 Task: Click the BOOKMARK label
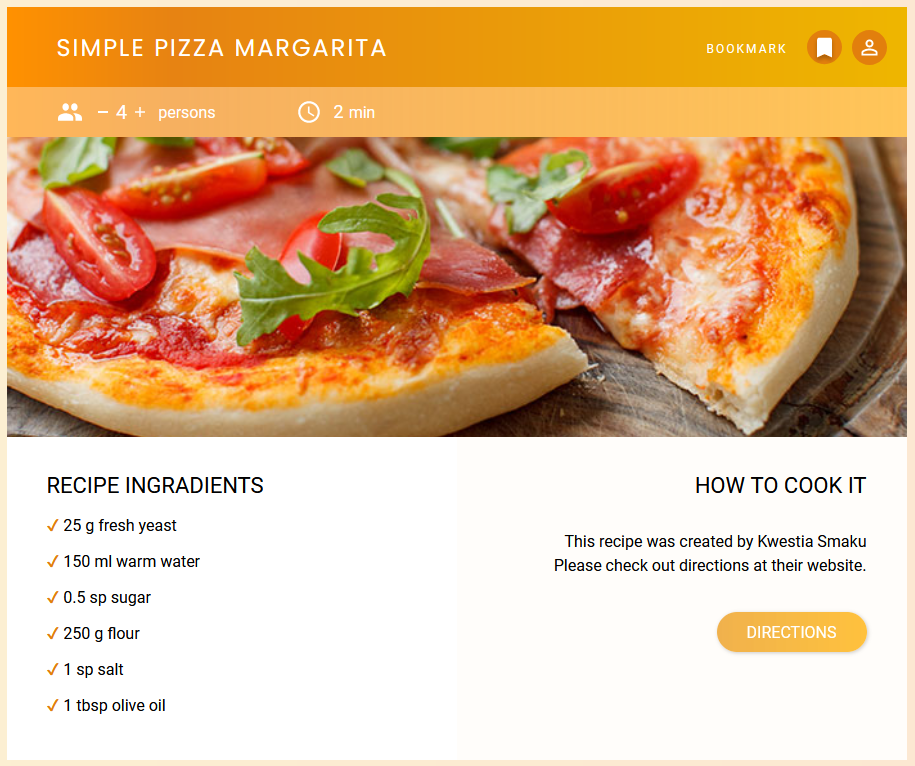(x=746, y=48)
